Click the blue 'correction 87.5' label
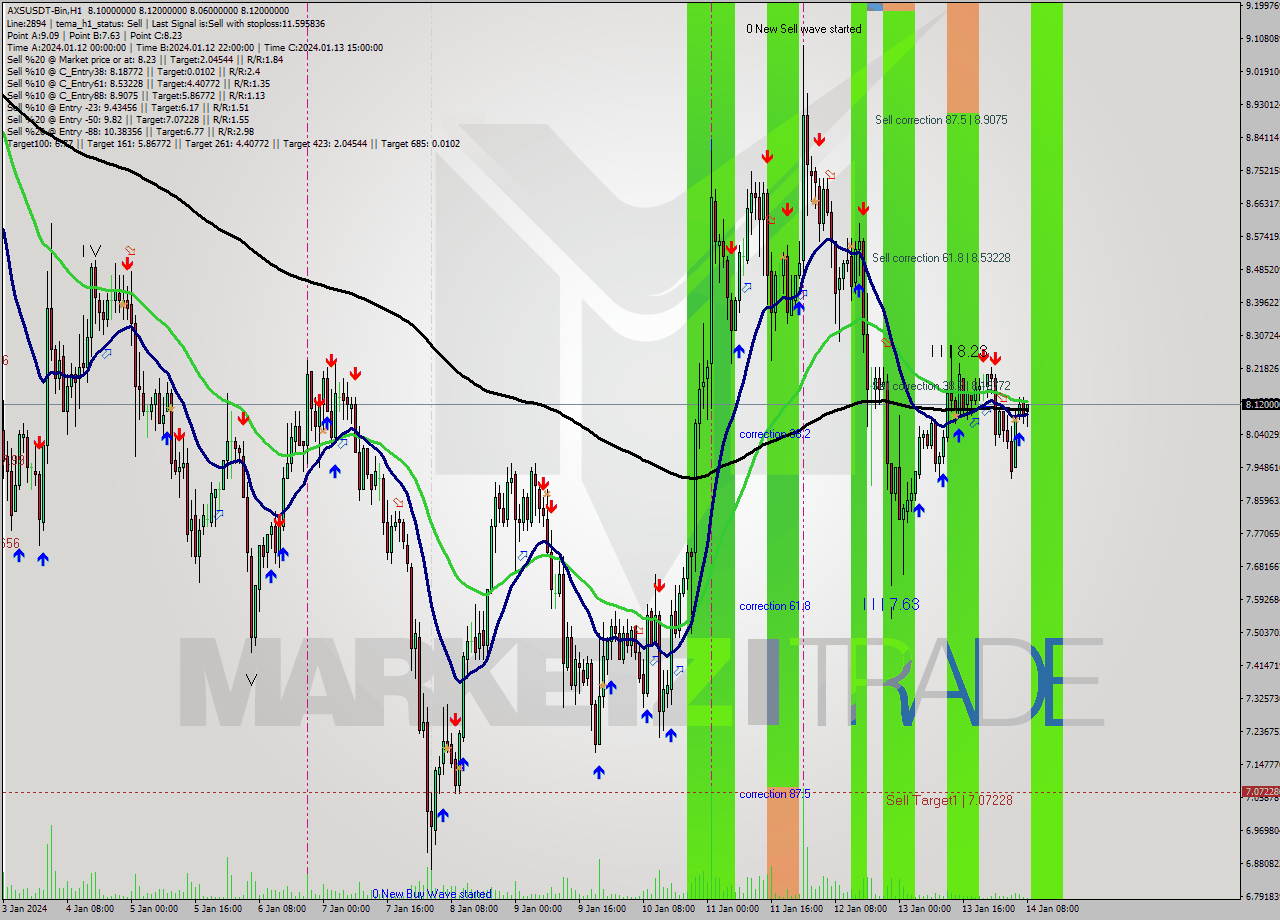The image size is (1280, 920). [x=775, y=794]
